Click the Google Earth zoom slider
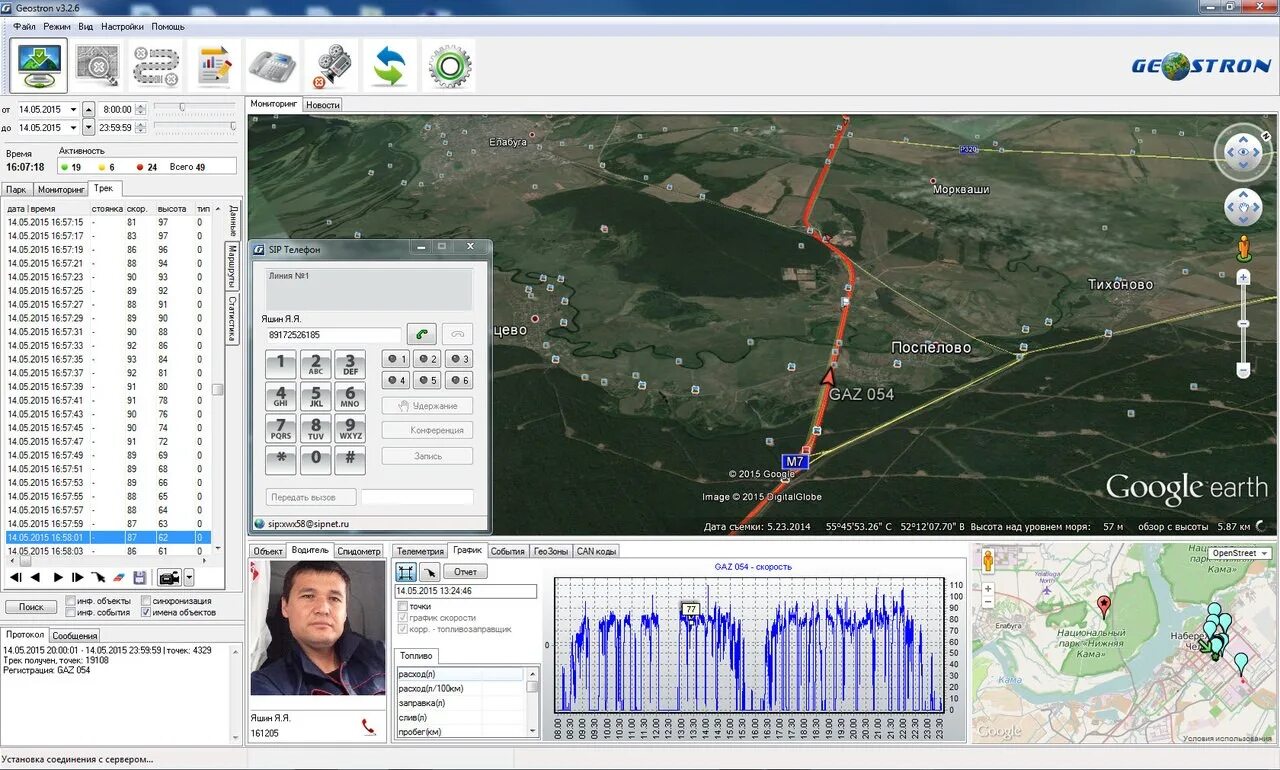This screenshot has width=1280, height=770. click(x=1244, y=323)
